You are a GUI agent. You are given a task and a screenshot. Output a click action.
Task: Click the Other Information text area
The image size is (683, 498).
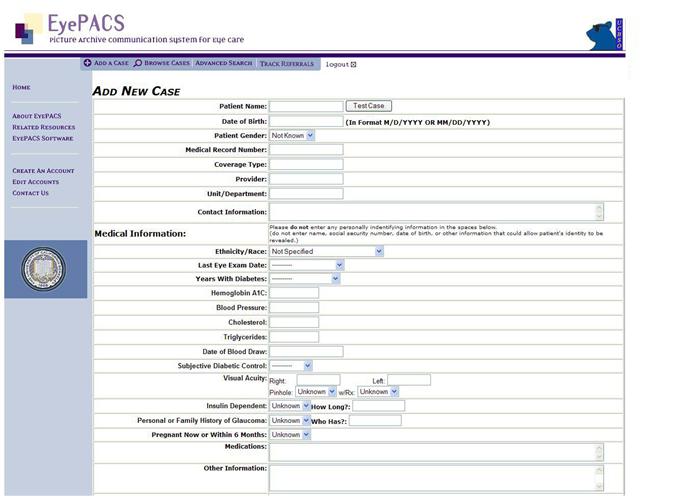pyautogui.click(x=436, y=478)
